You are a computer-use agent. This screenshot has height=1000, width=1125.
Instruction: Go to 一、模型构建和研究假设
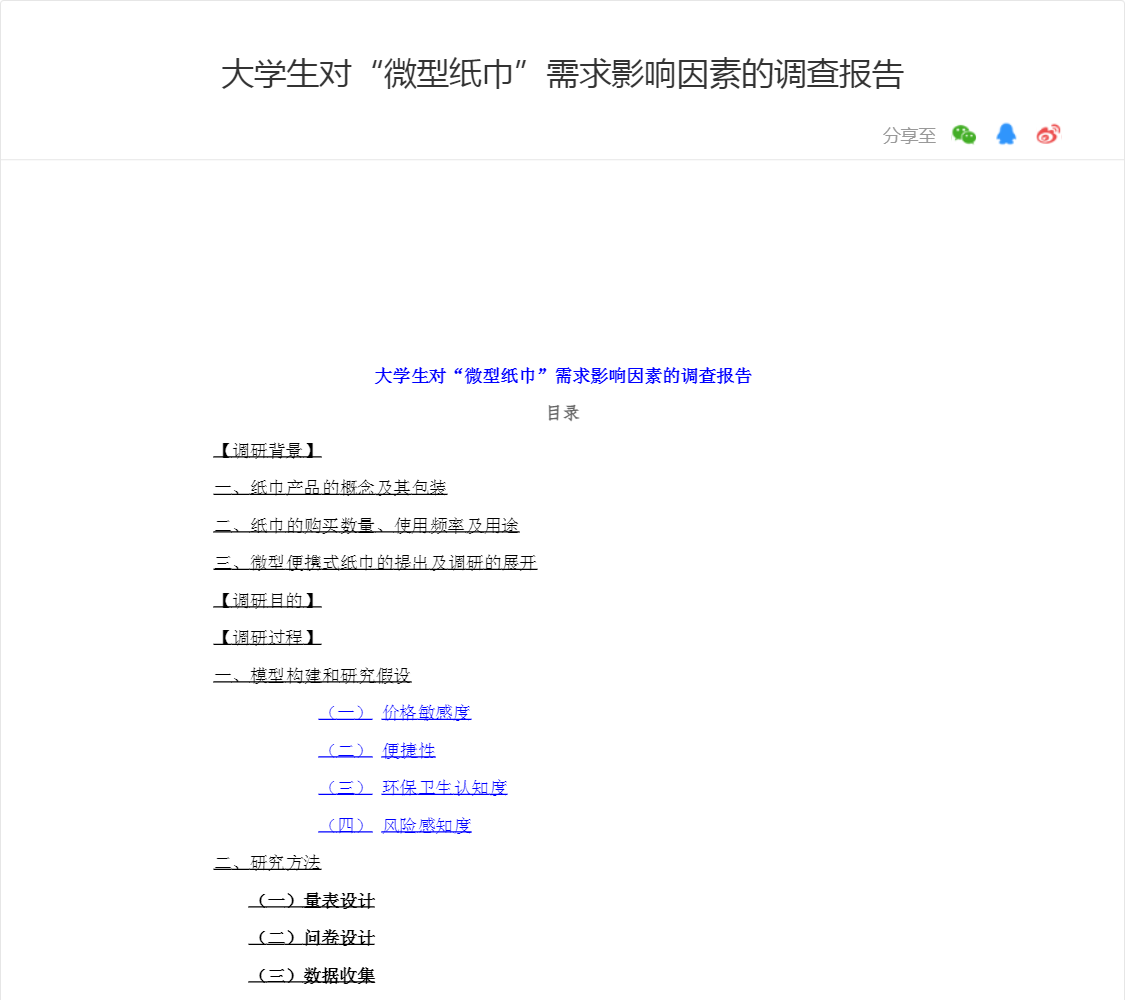click(x=312, y=675)
